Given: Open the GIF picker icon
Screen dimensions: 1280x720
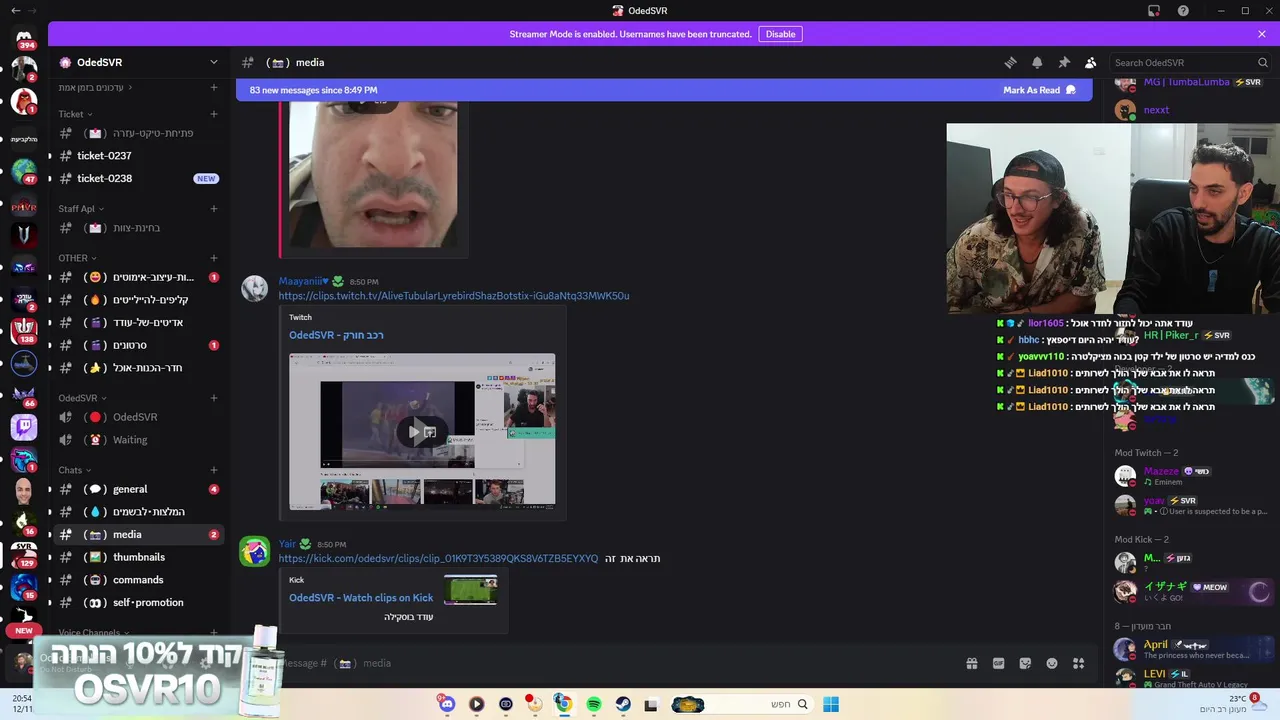Looking at the screenshot, I should point(998,663).
